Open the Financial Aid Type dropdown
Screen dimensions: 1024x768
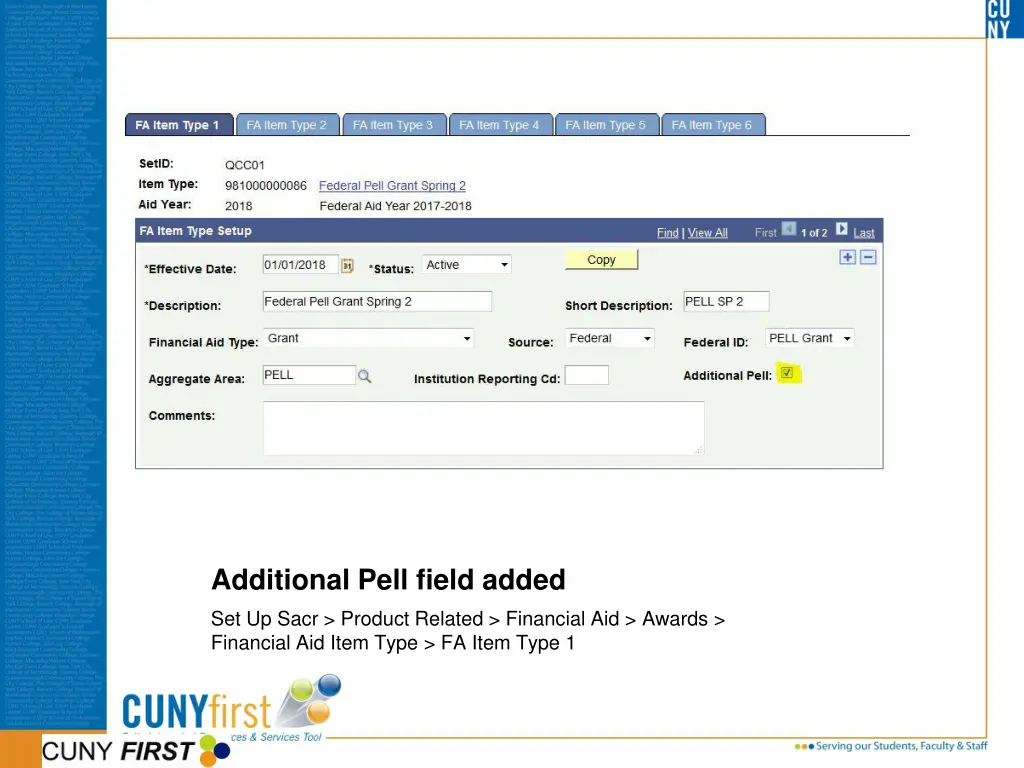pos(368,338)
